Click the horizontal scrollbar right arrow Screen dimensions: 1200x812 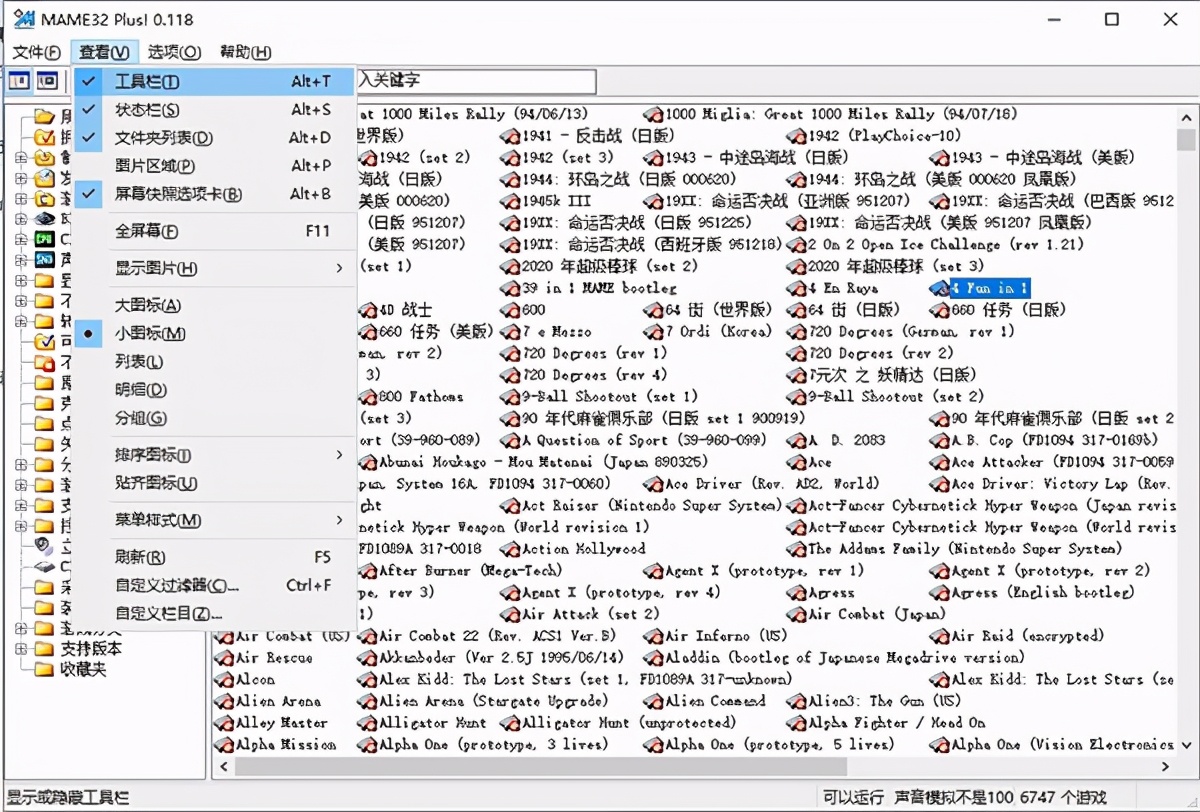1165,766
